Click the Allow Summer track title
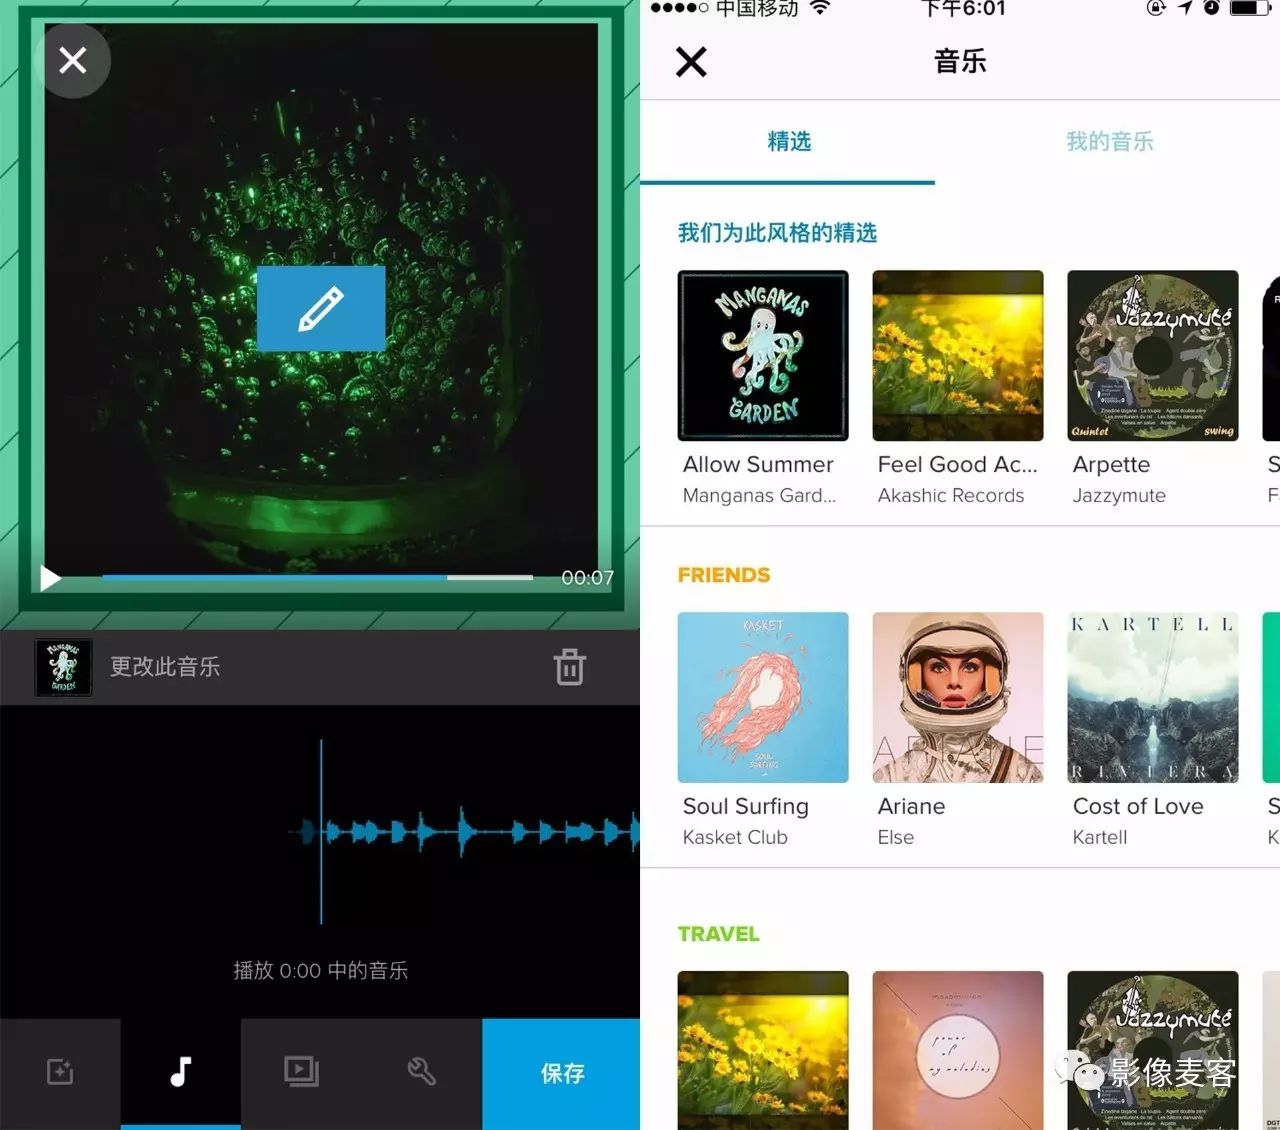The width and height of the screenshot is (1280, 1130). 758,464
